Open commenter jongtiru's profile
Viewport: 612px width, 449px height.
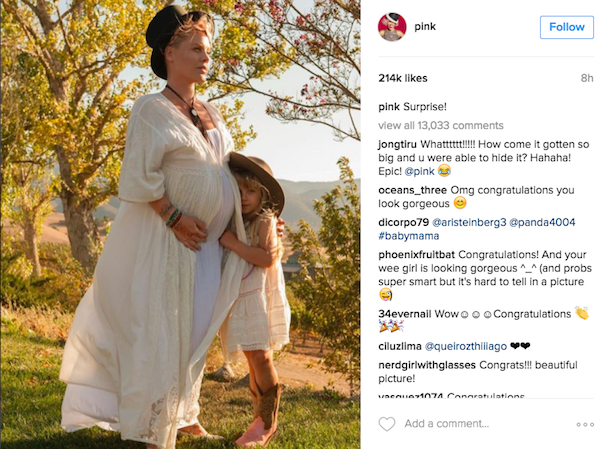tap(397, 145)
